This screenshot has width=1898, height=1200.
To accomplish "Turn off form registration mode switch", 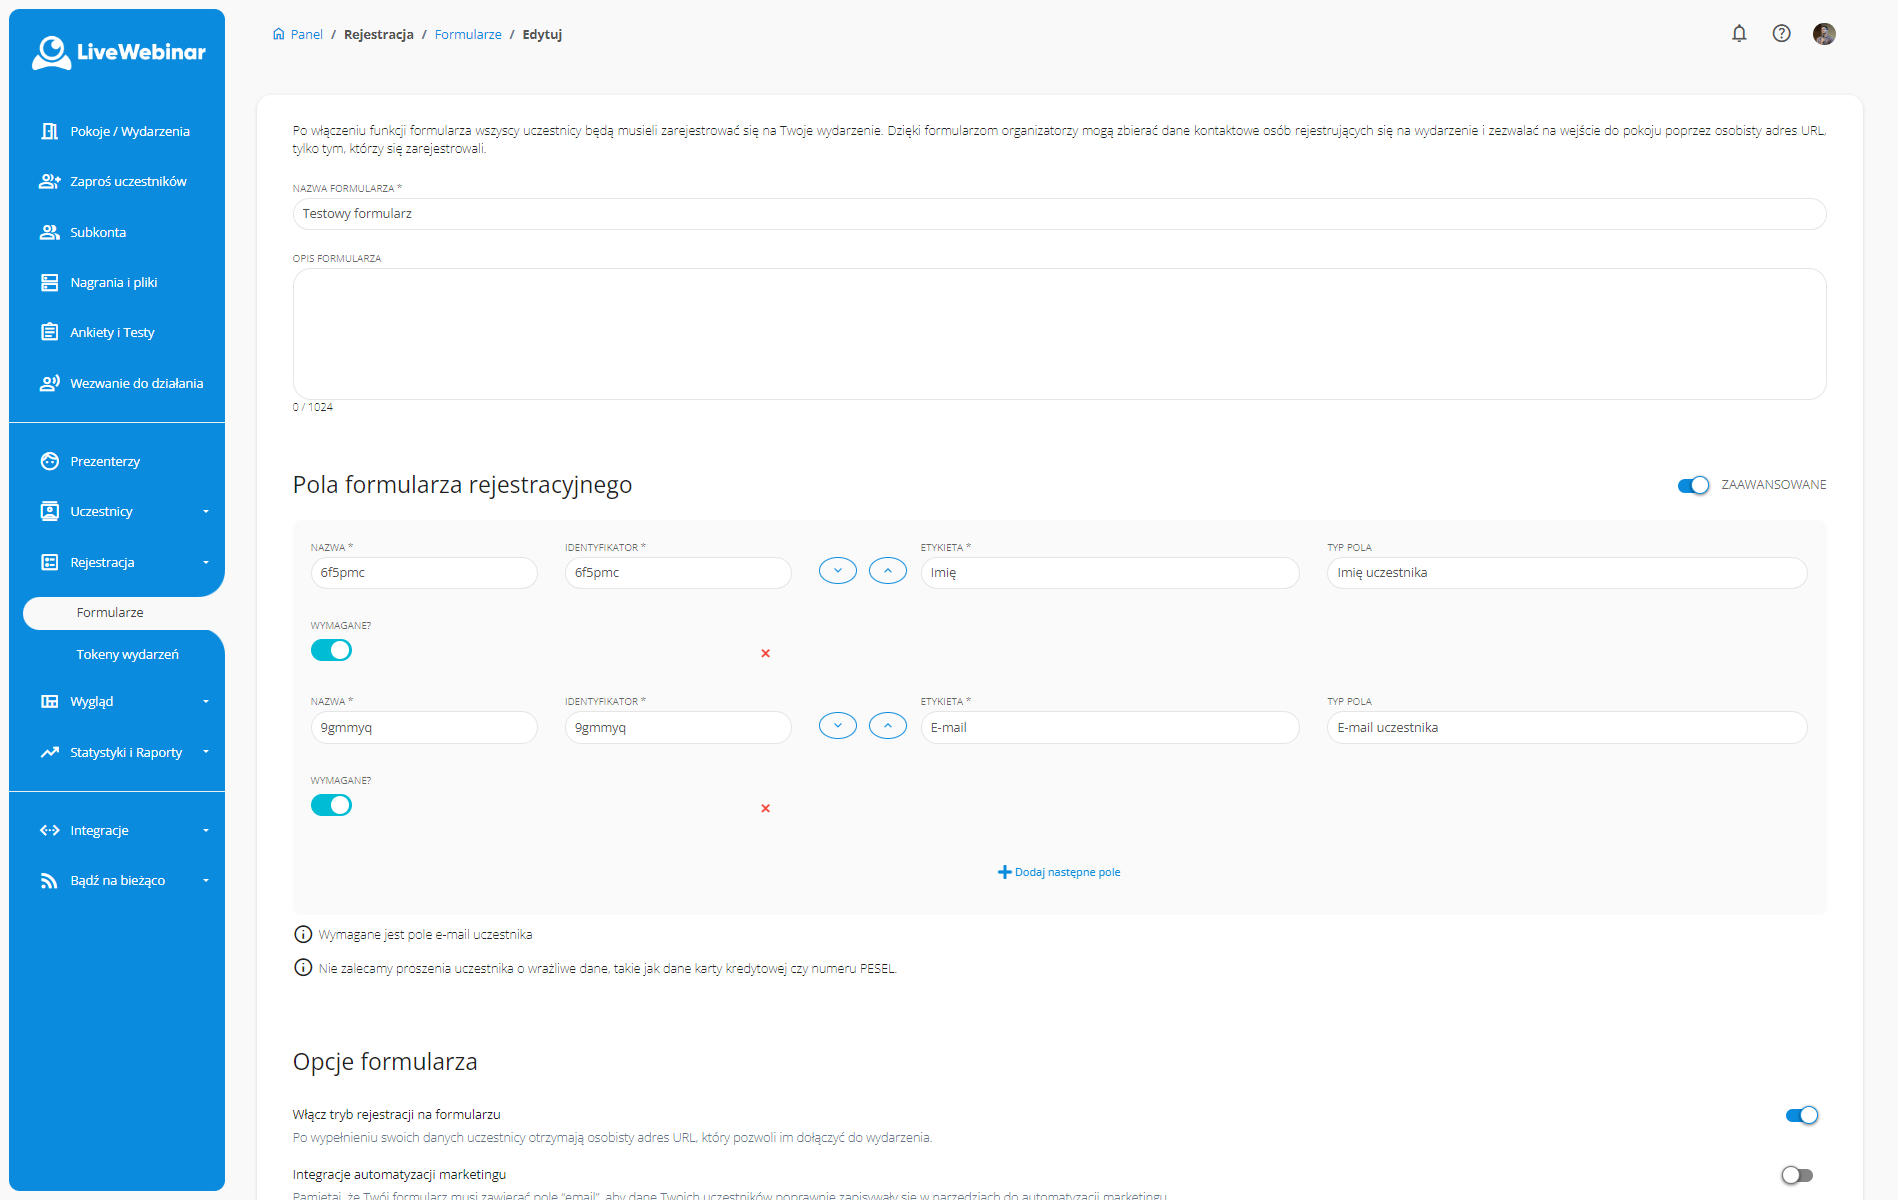I will [x=1801, y=1116].
